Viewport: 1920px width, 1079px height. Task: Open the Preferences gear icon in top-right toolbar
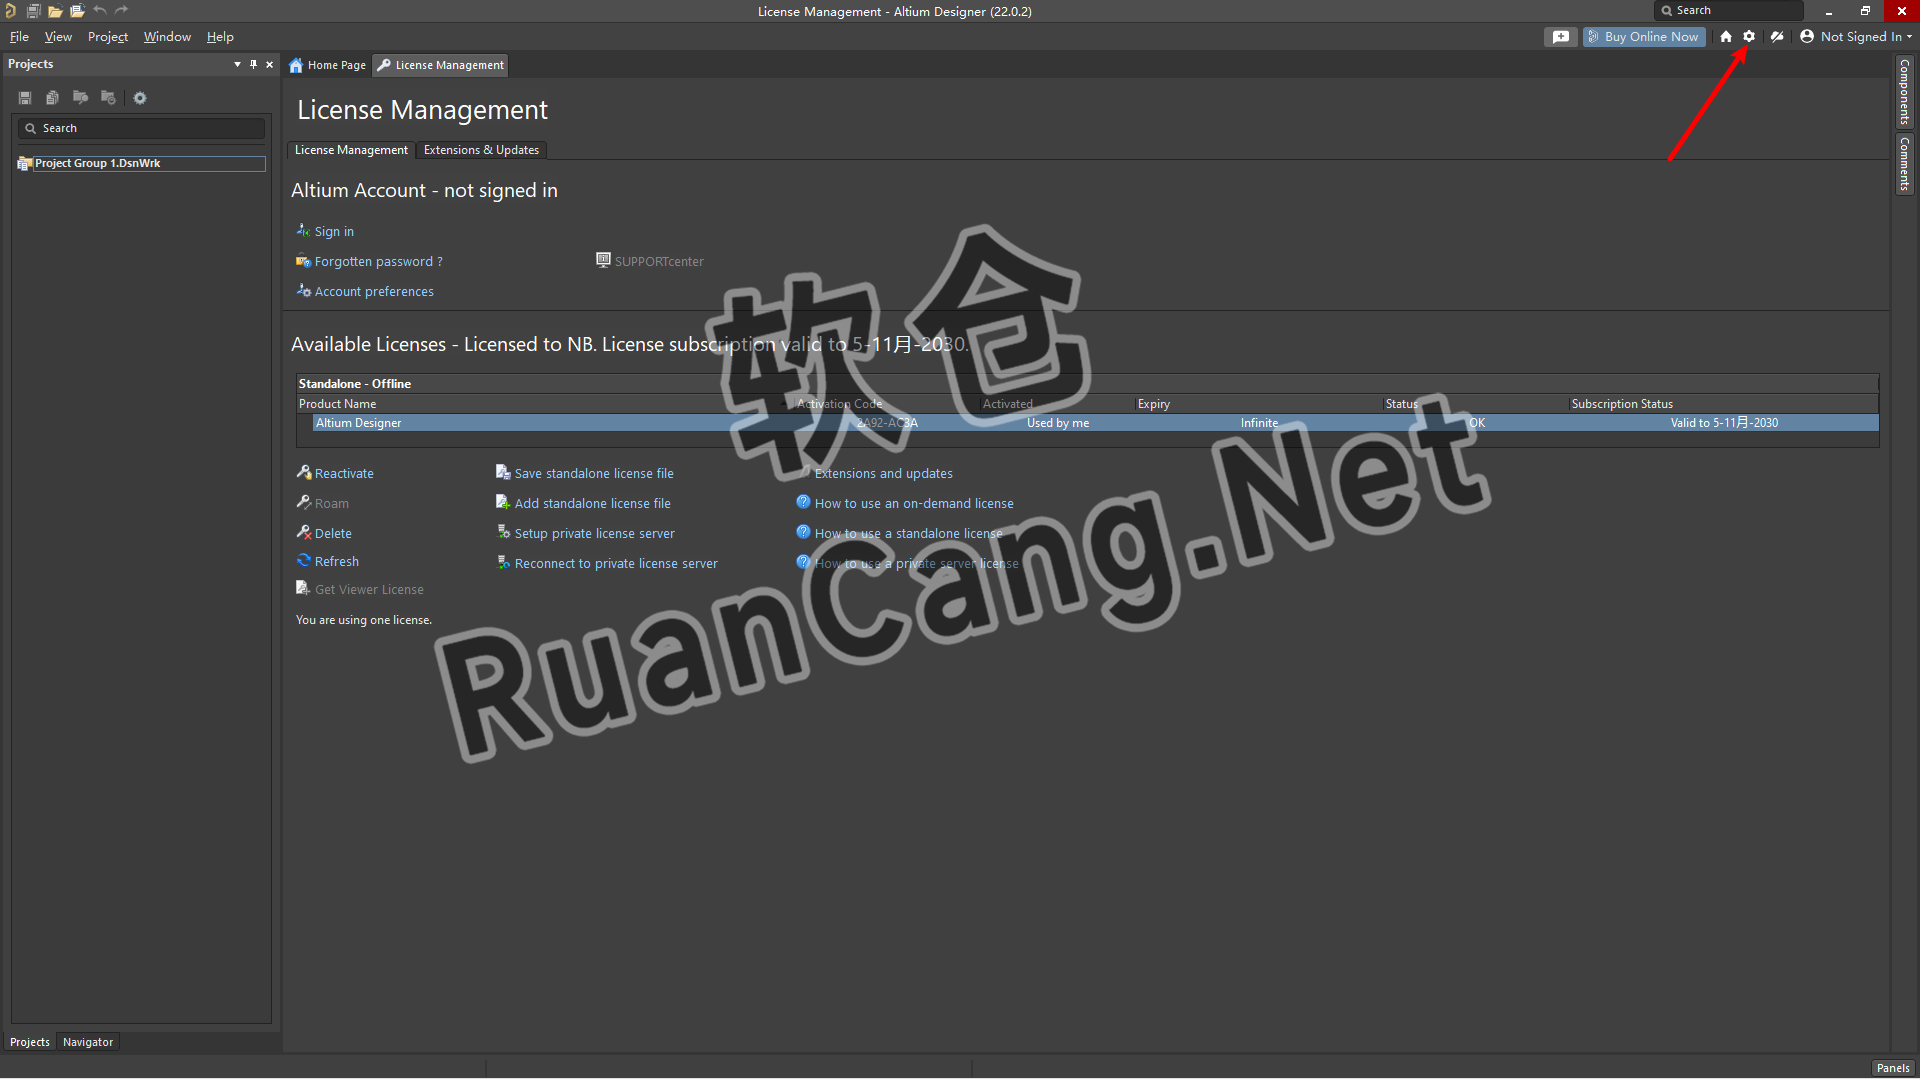click(1749, 36)
